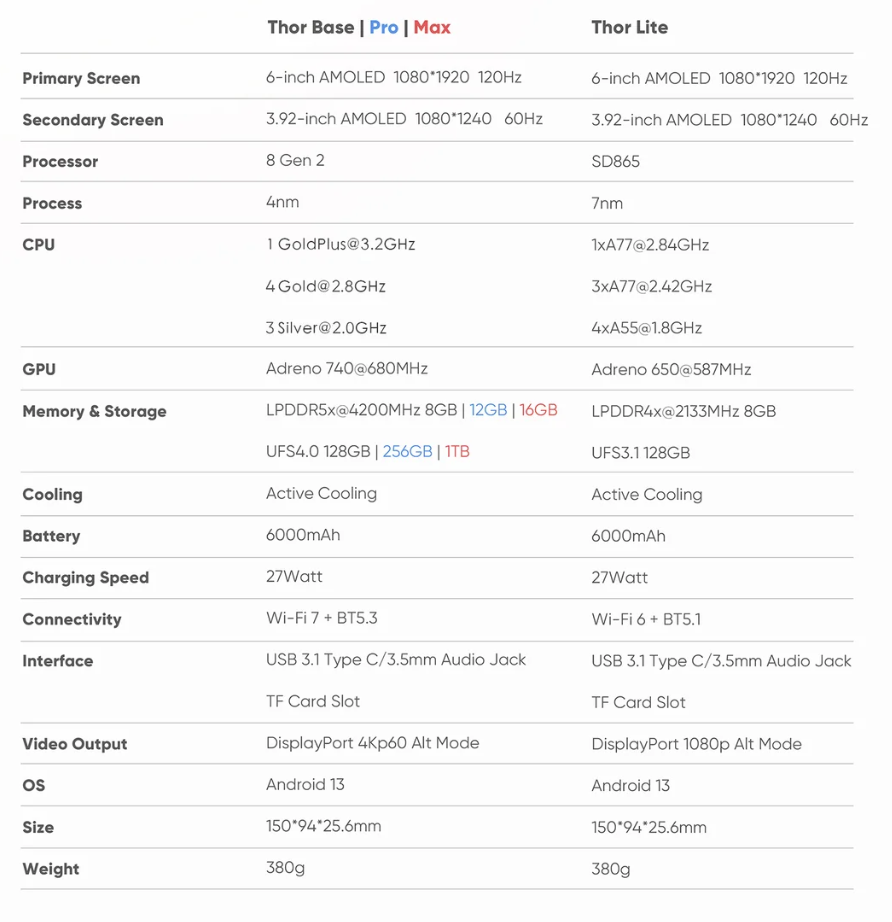Click the DisplayPort 4Kp60 Alt Mode text
This screenshot has width=892, height=922.
click(373, 743)
